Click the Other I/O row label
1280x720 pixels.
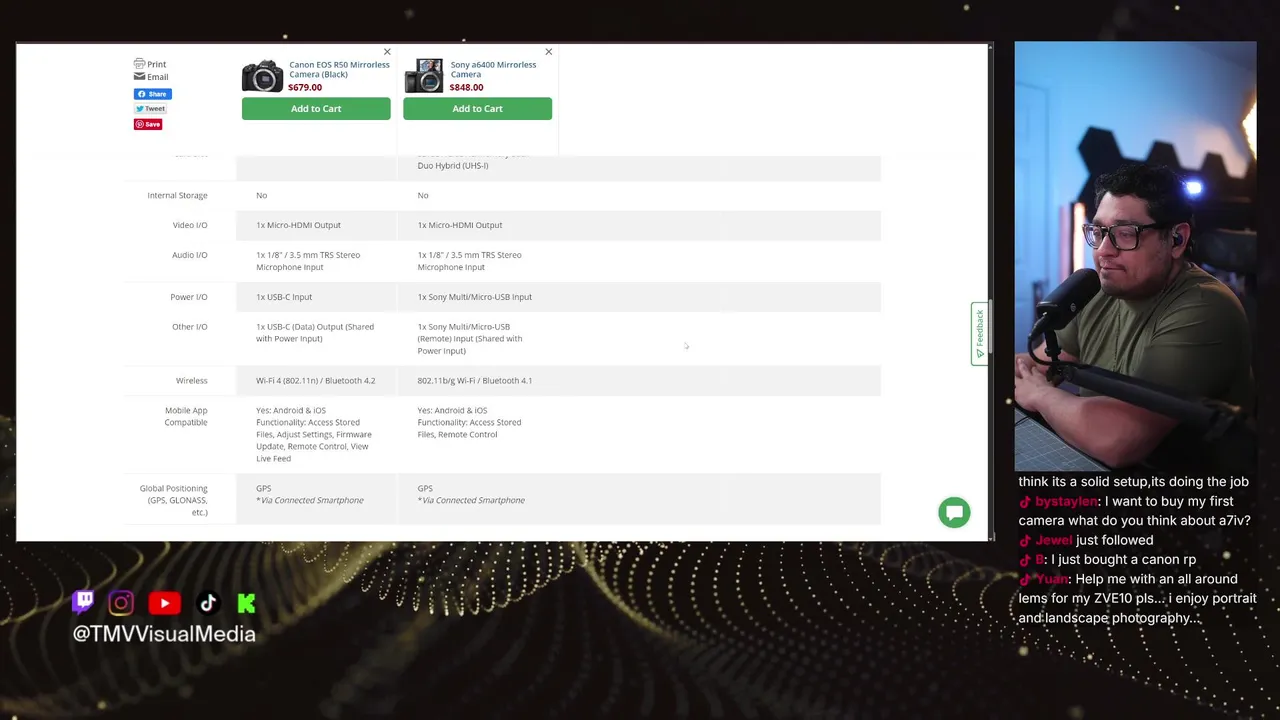190,327
